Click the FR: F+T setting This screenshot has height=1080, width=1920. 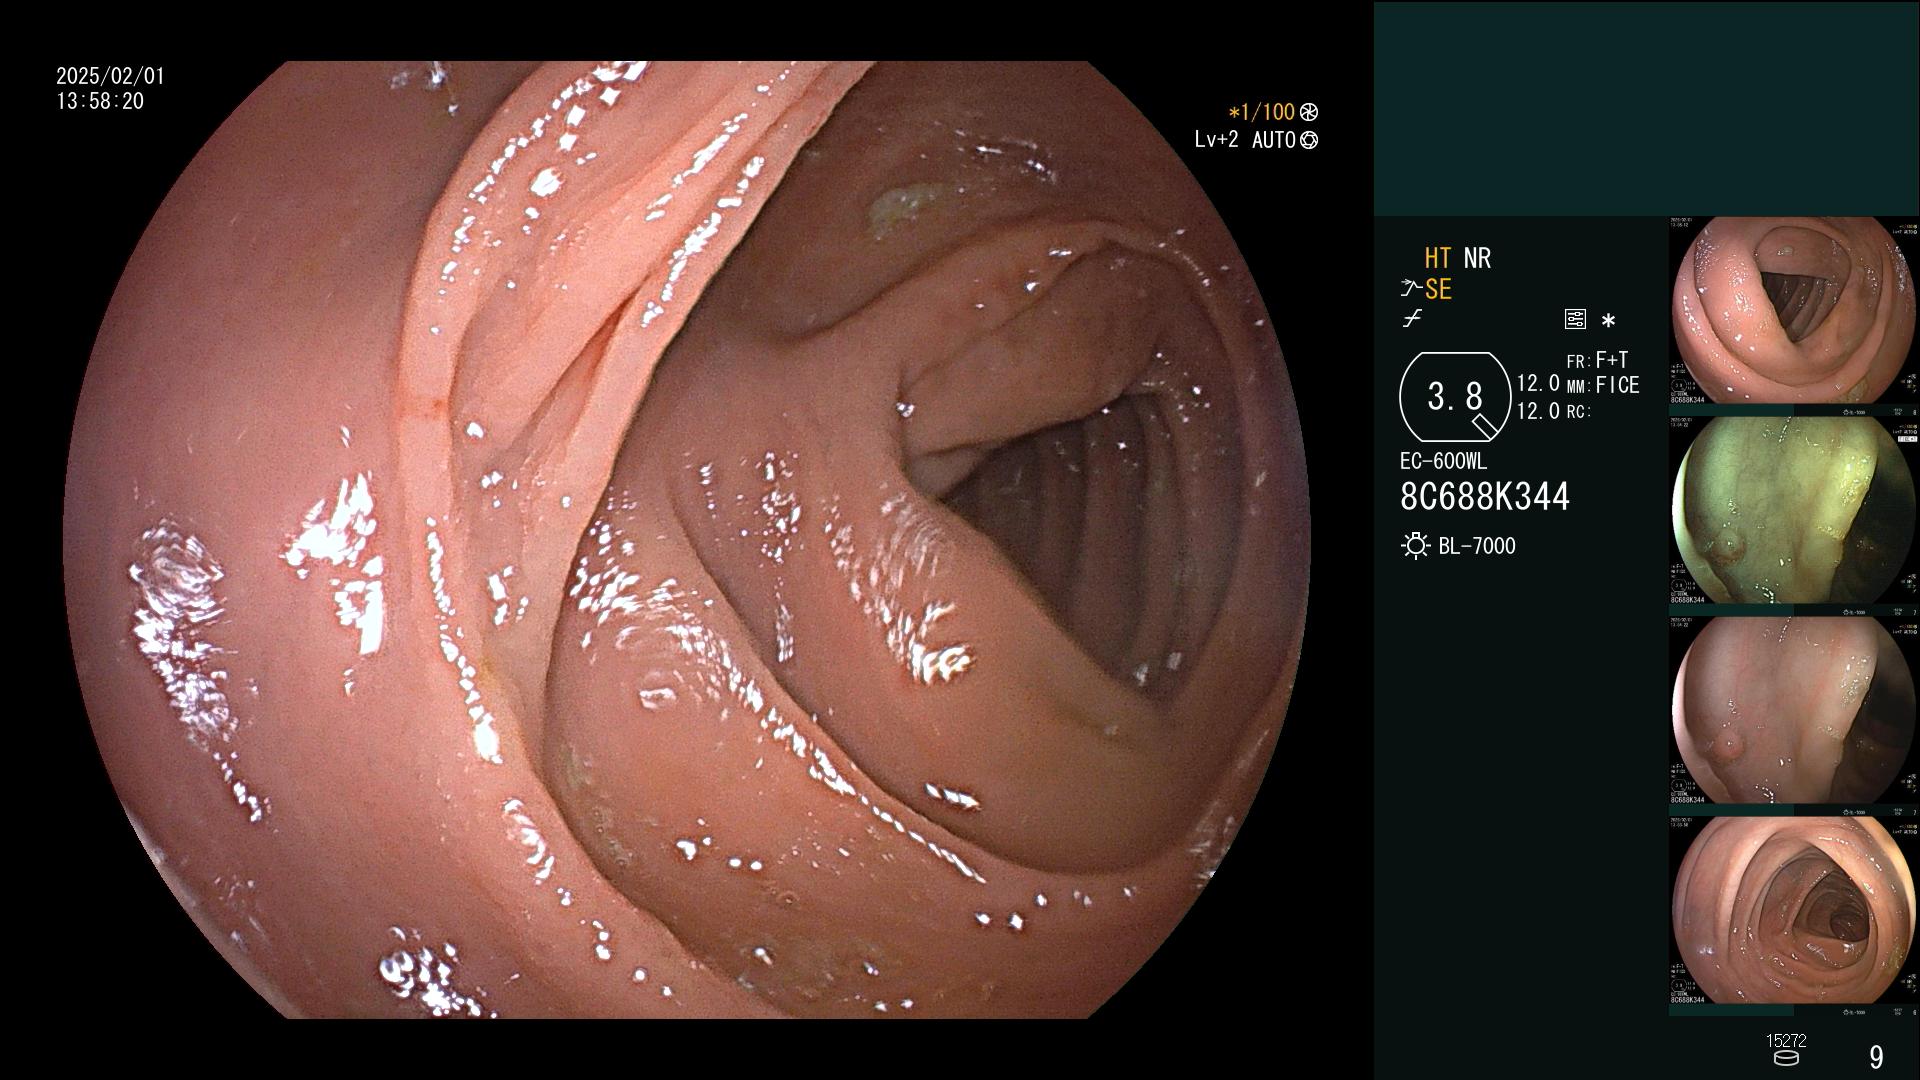click(x=1597, y=360)
